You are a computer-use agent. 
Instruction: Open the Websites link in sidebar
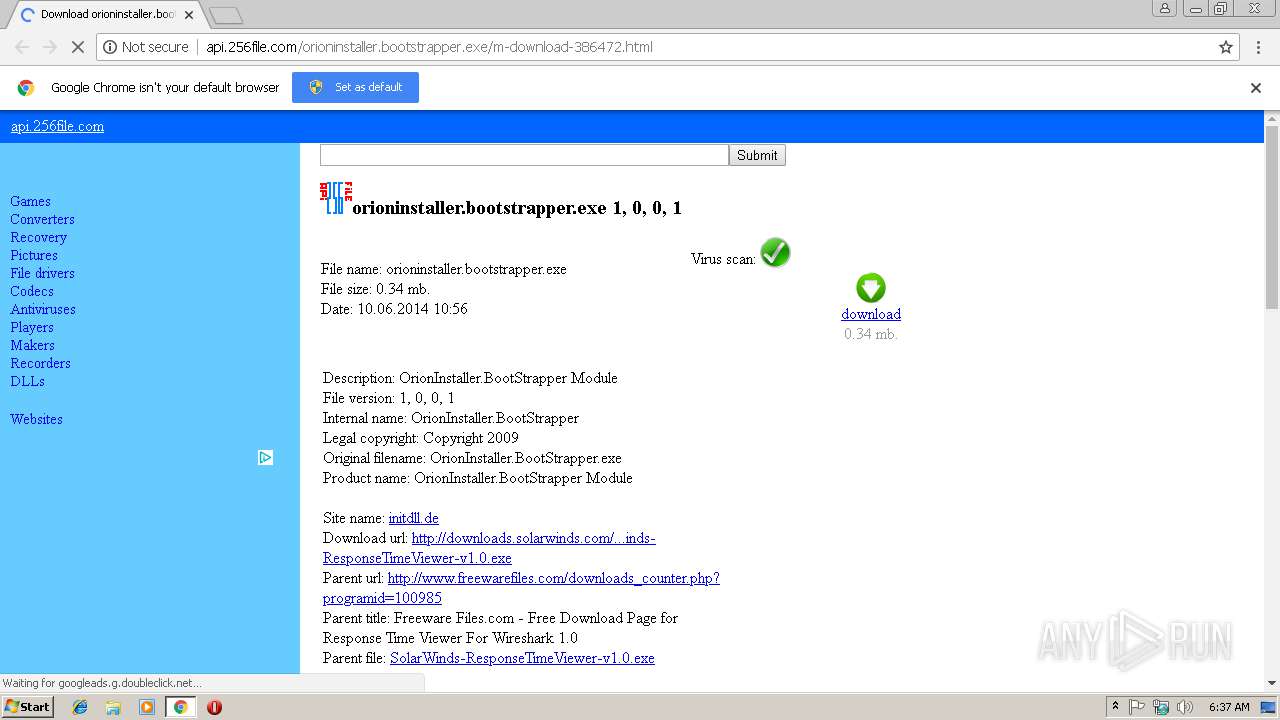36,419
